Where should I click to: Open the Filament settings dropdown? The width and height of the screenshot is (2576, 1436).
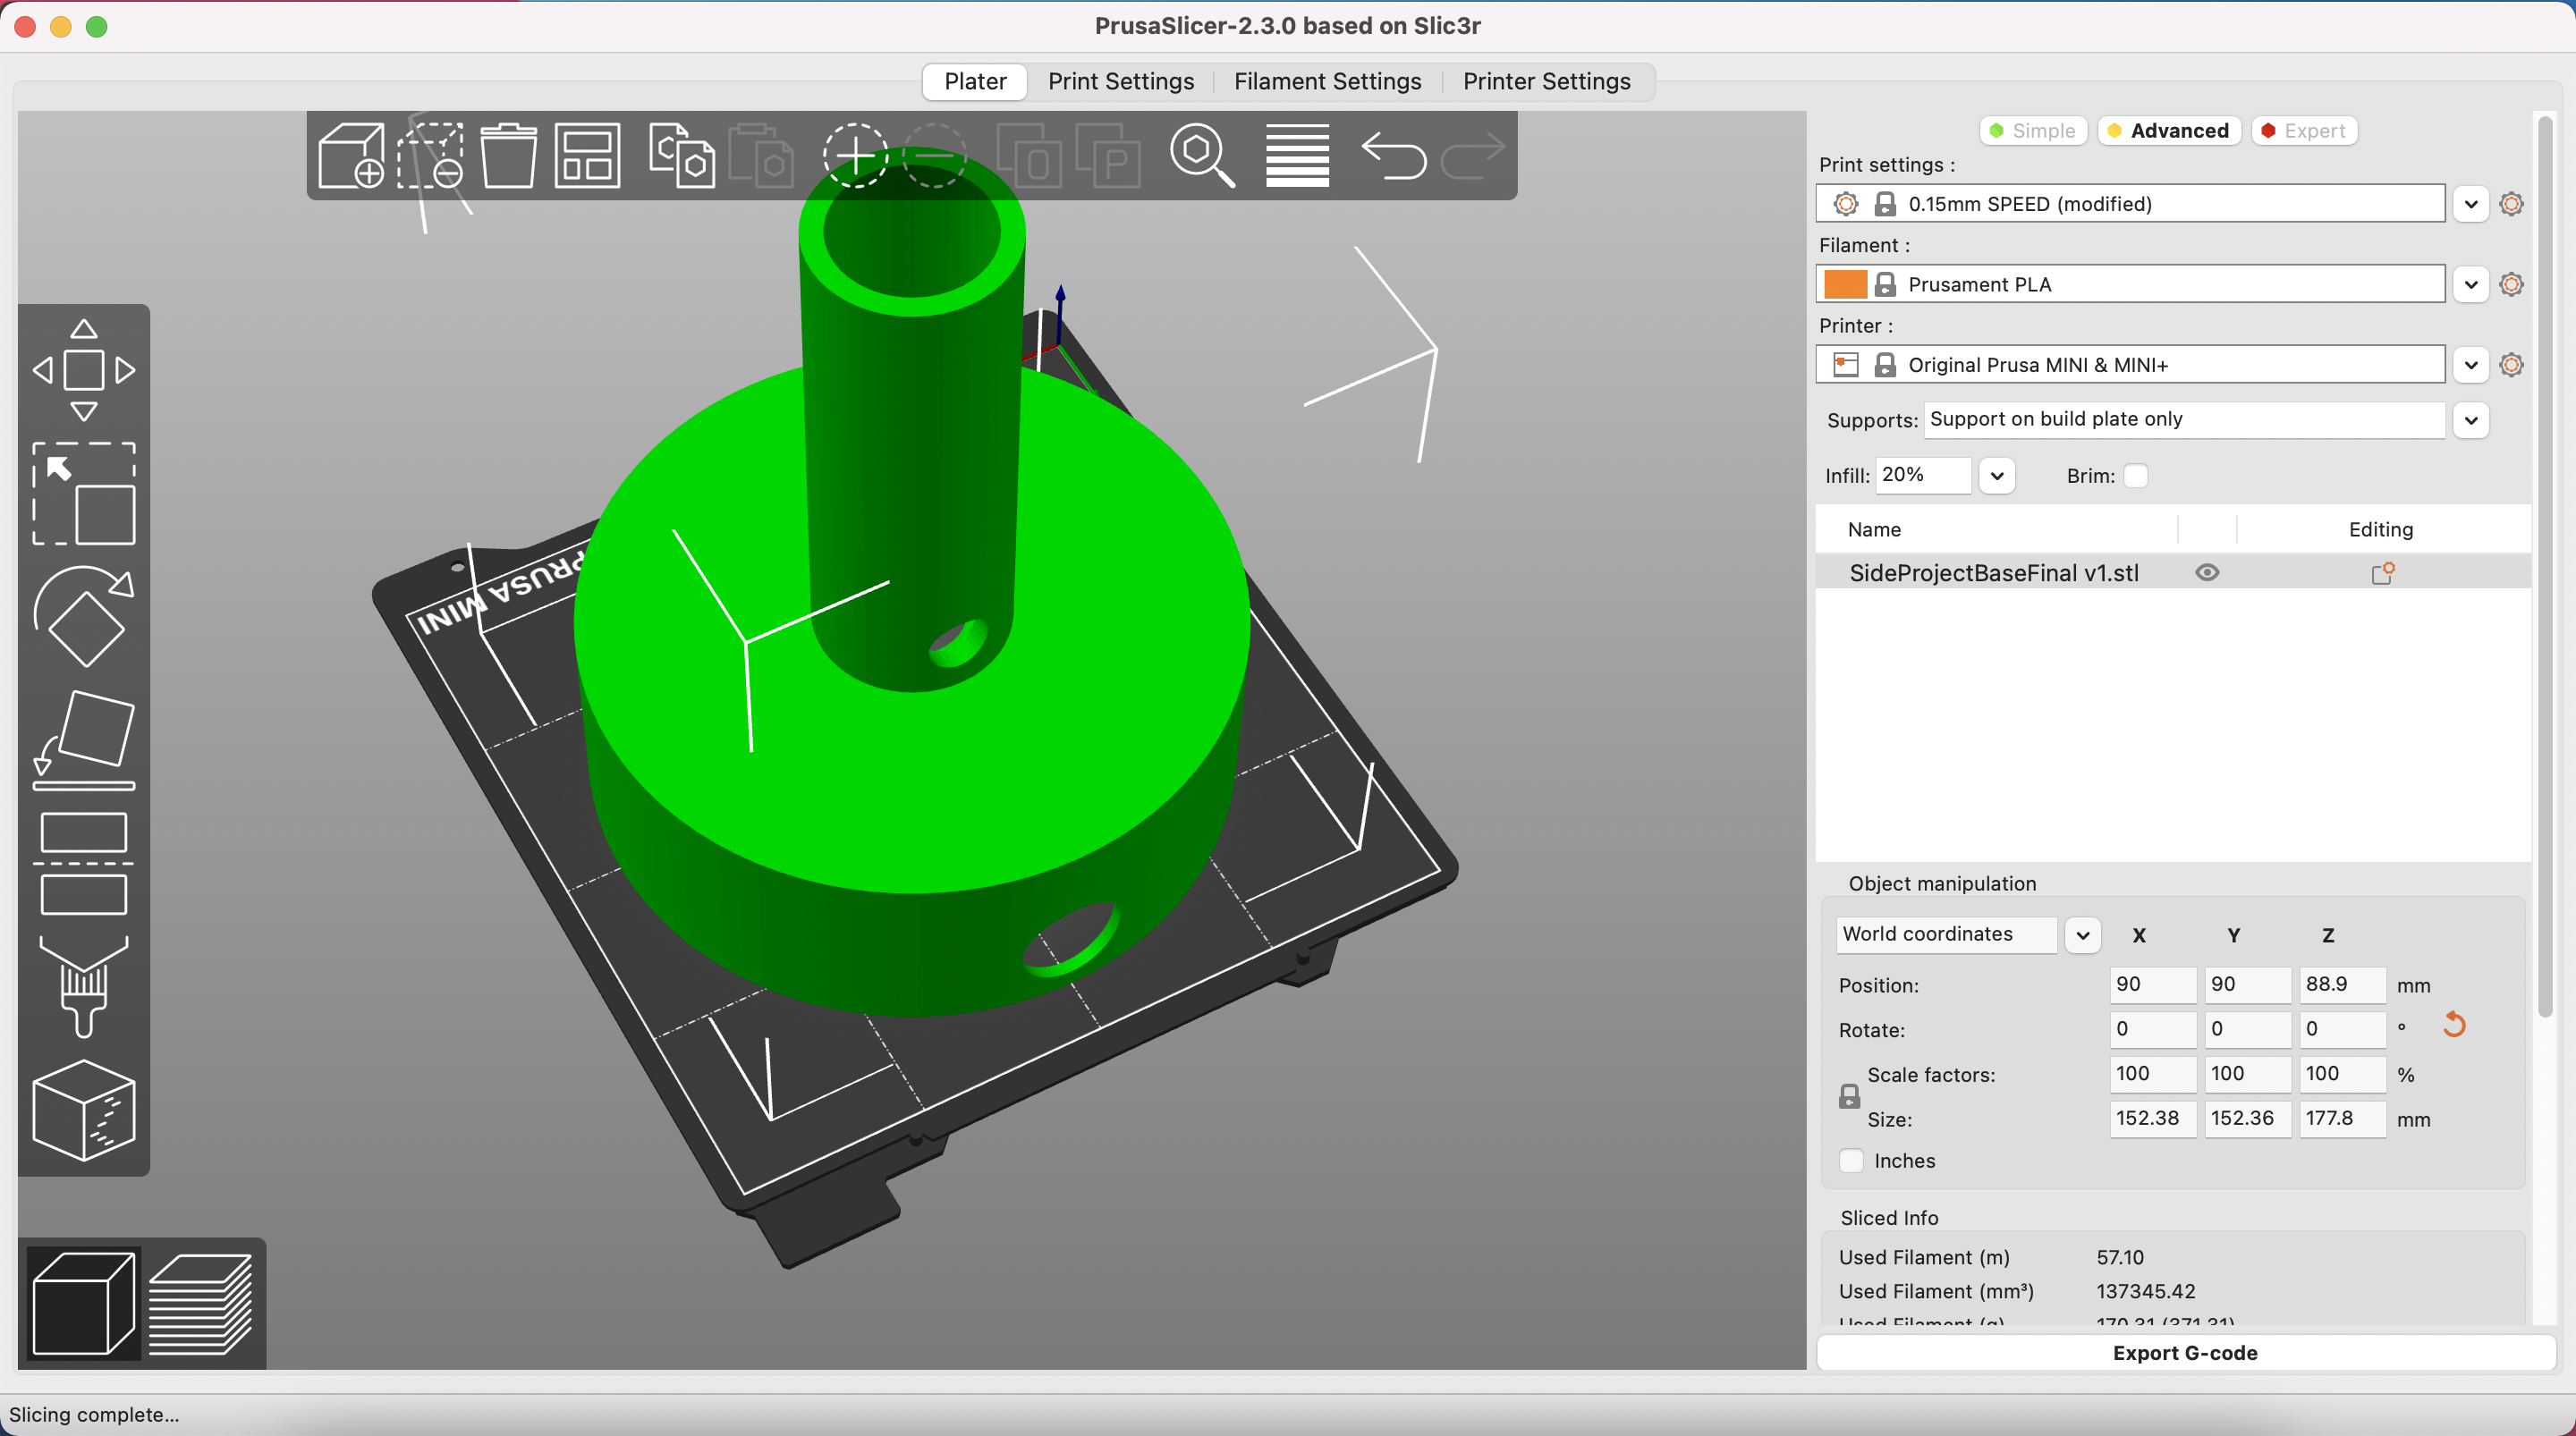(2468, 283)
